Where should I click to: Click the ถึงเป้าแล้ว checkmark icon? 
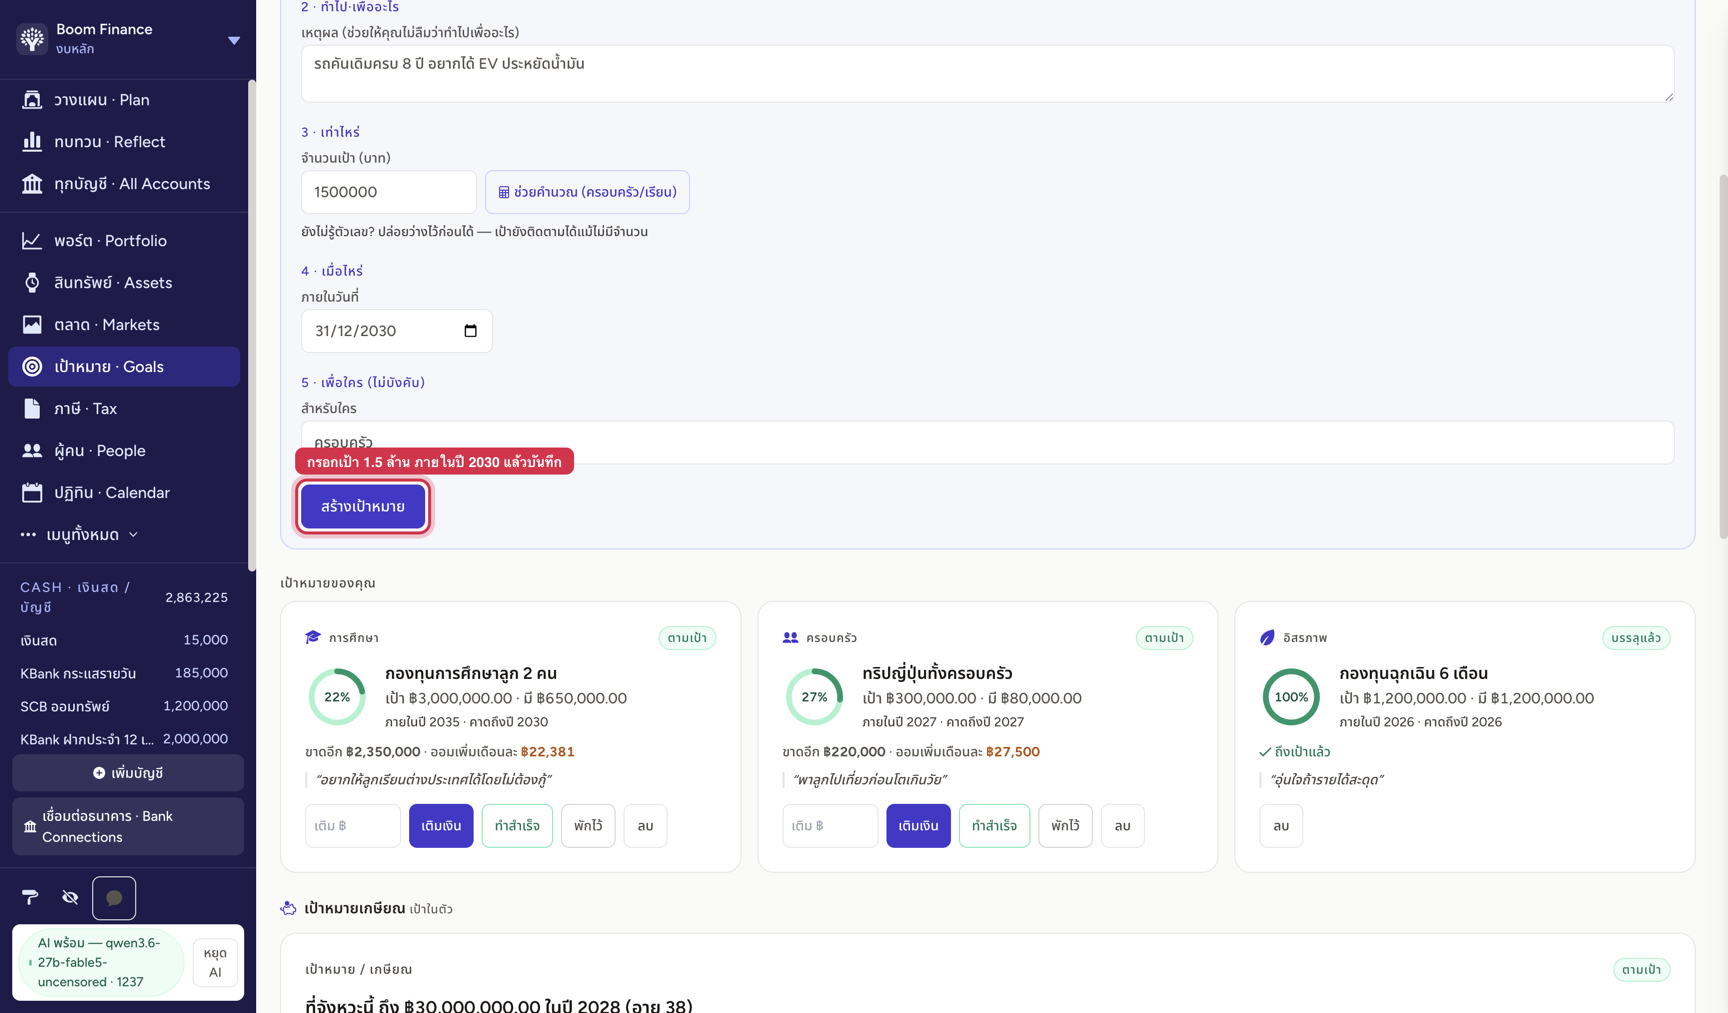[1265, 752]
